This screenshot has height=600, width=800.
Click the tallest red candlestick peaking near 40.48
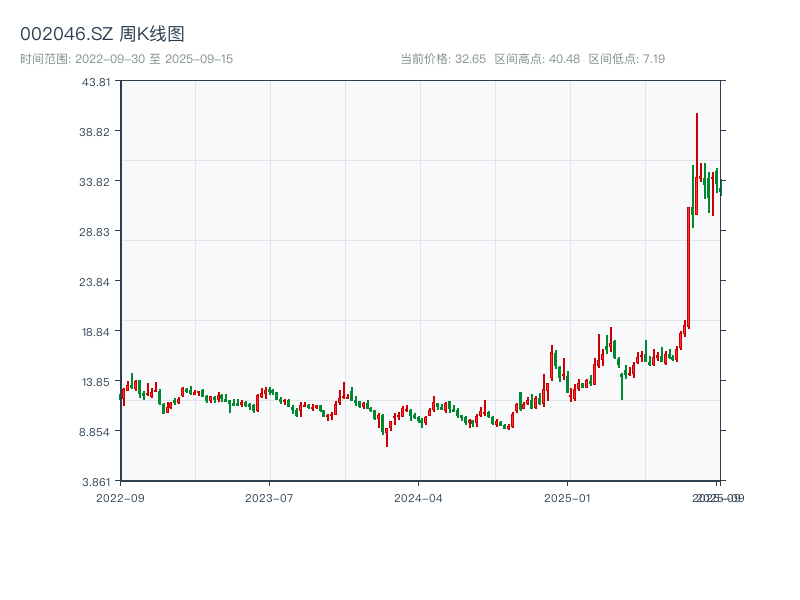696,163
